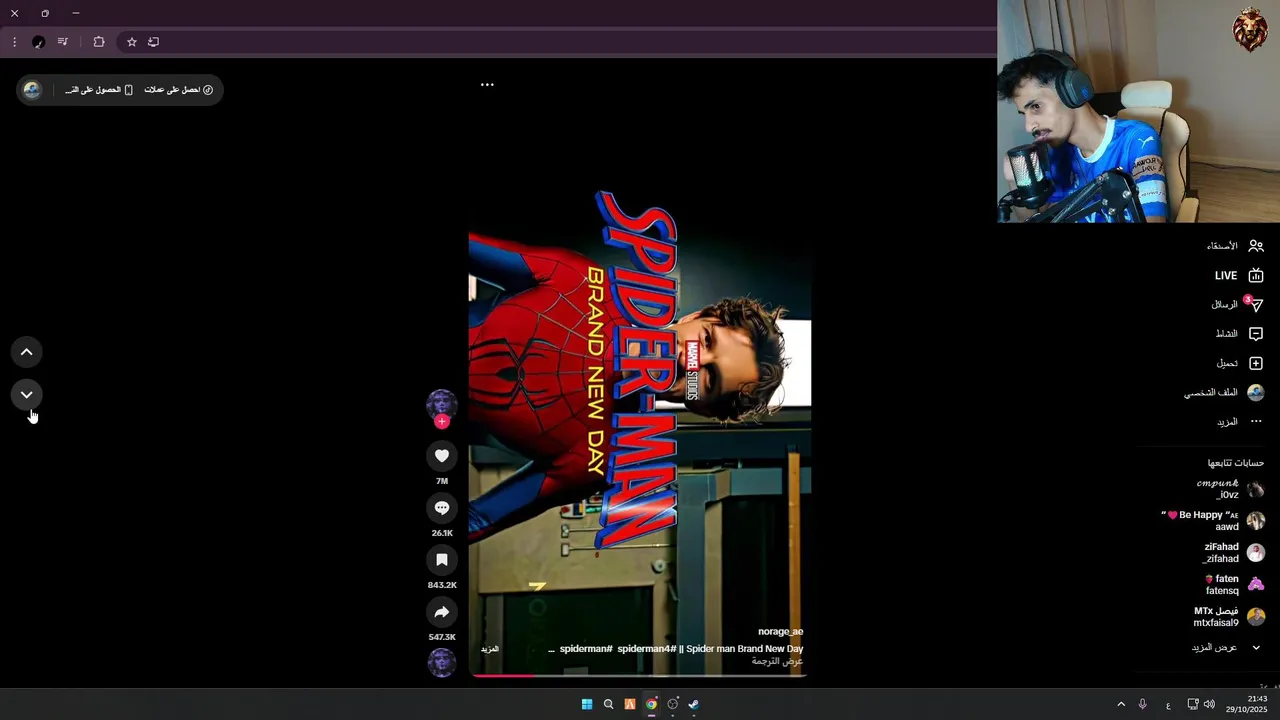The image size is (1280, 720).
Task: Click the norage_ae username on video
Action: click(x=780, y=632)
